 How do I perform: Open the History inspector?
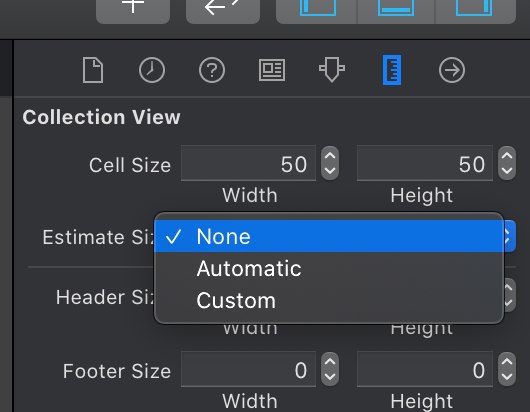pos(152,70)
